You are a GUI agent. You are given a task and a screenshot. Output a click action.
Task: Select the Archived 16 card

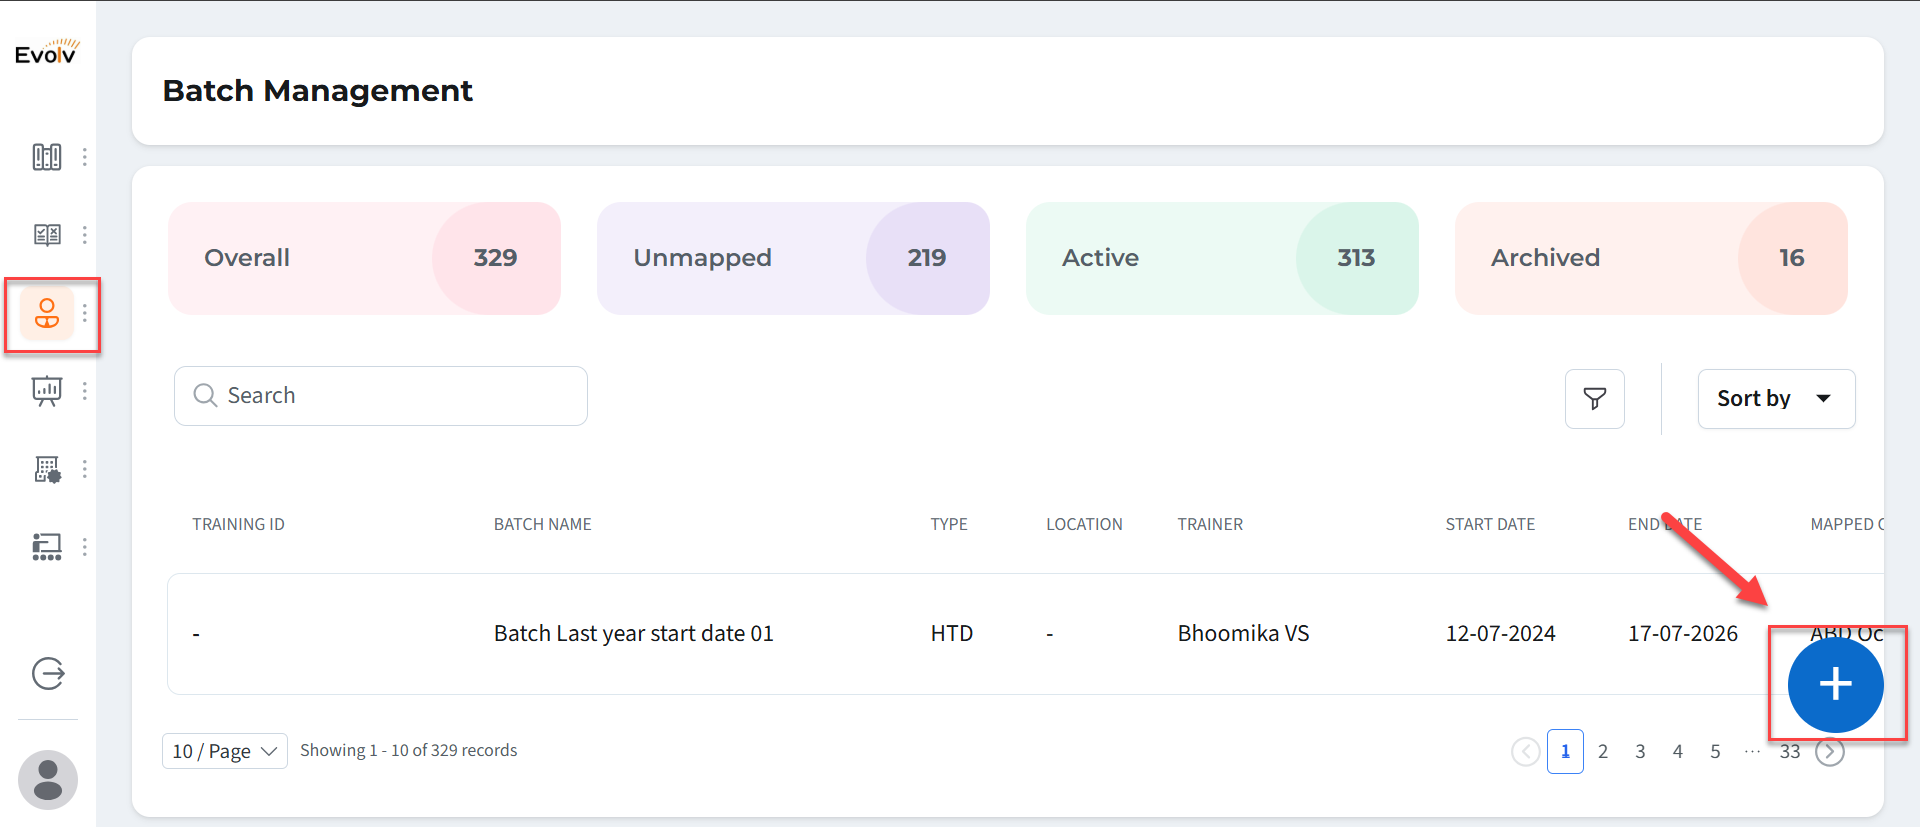pyautogui.click(x=1650, y=258)
